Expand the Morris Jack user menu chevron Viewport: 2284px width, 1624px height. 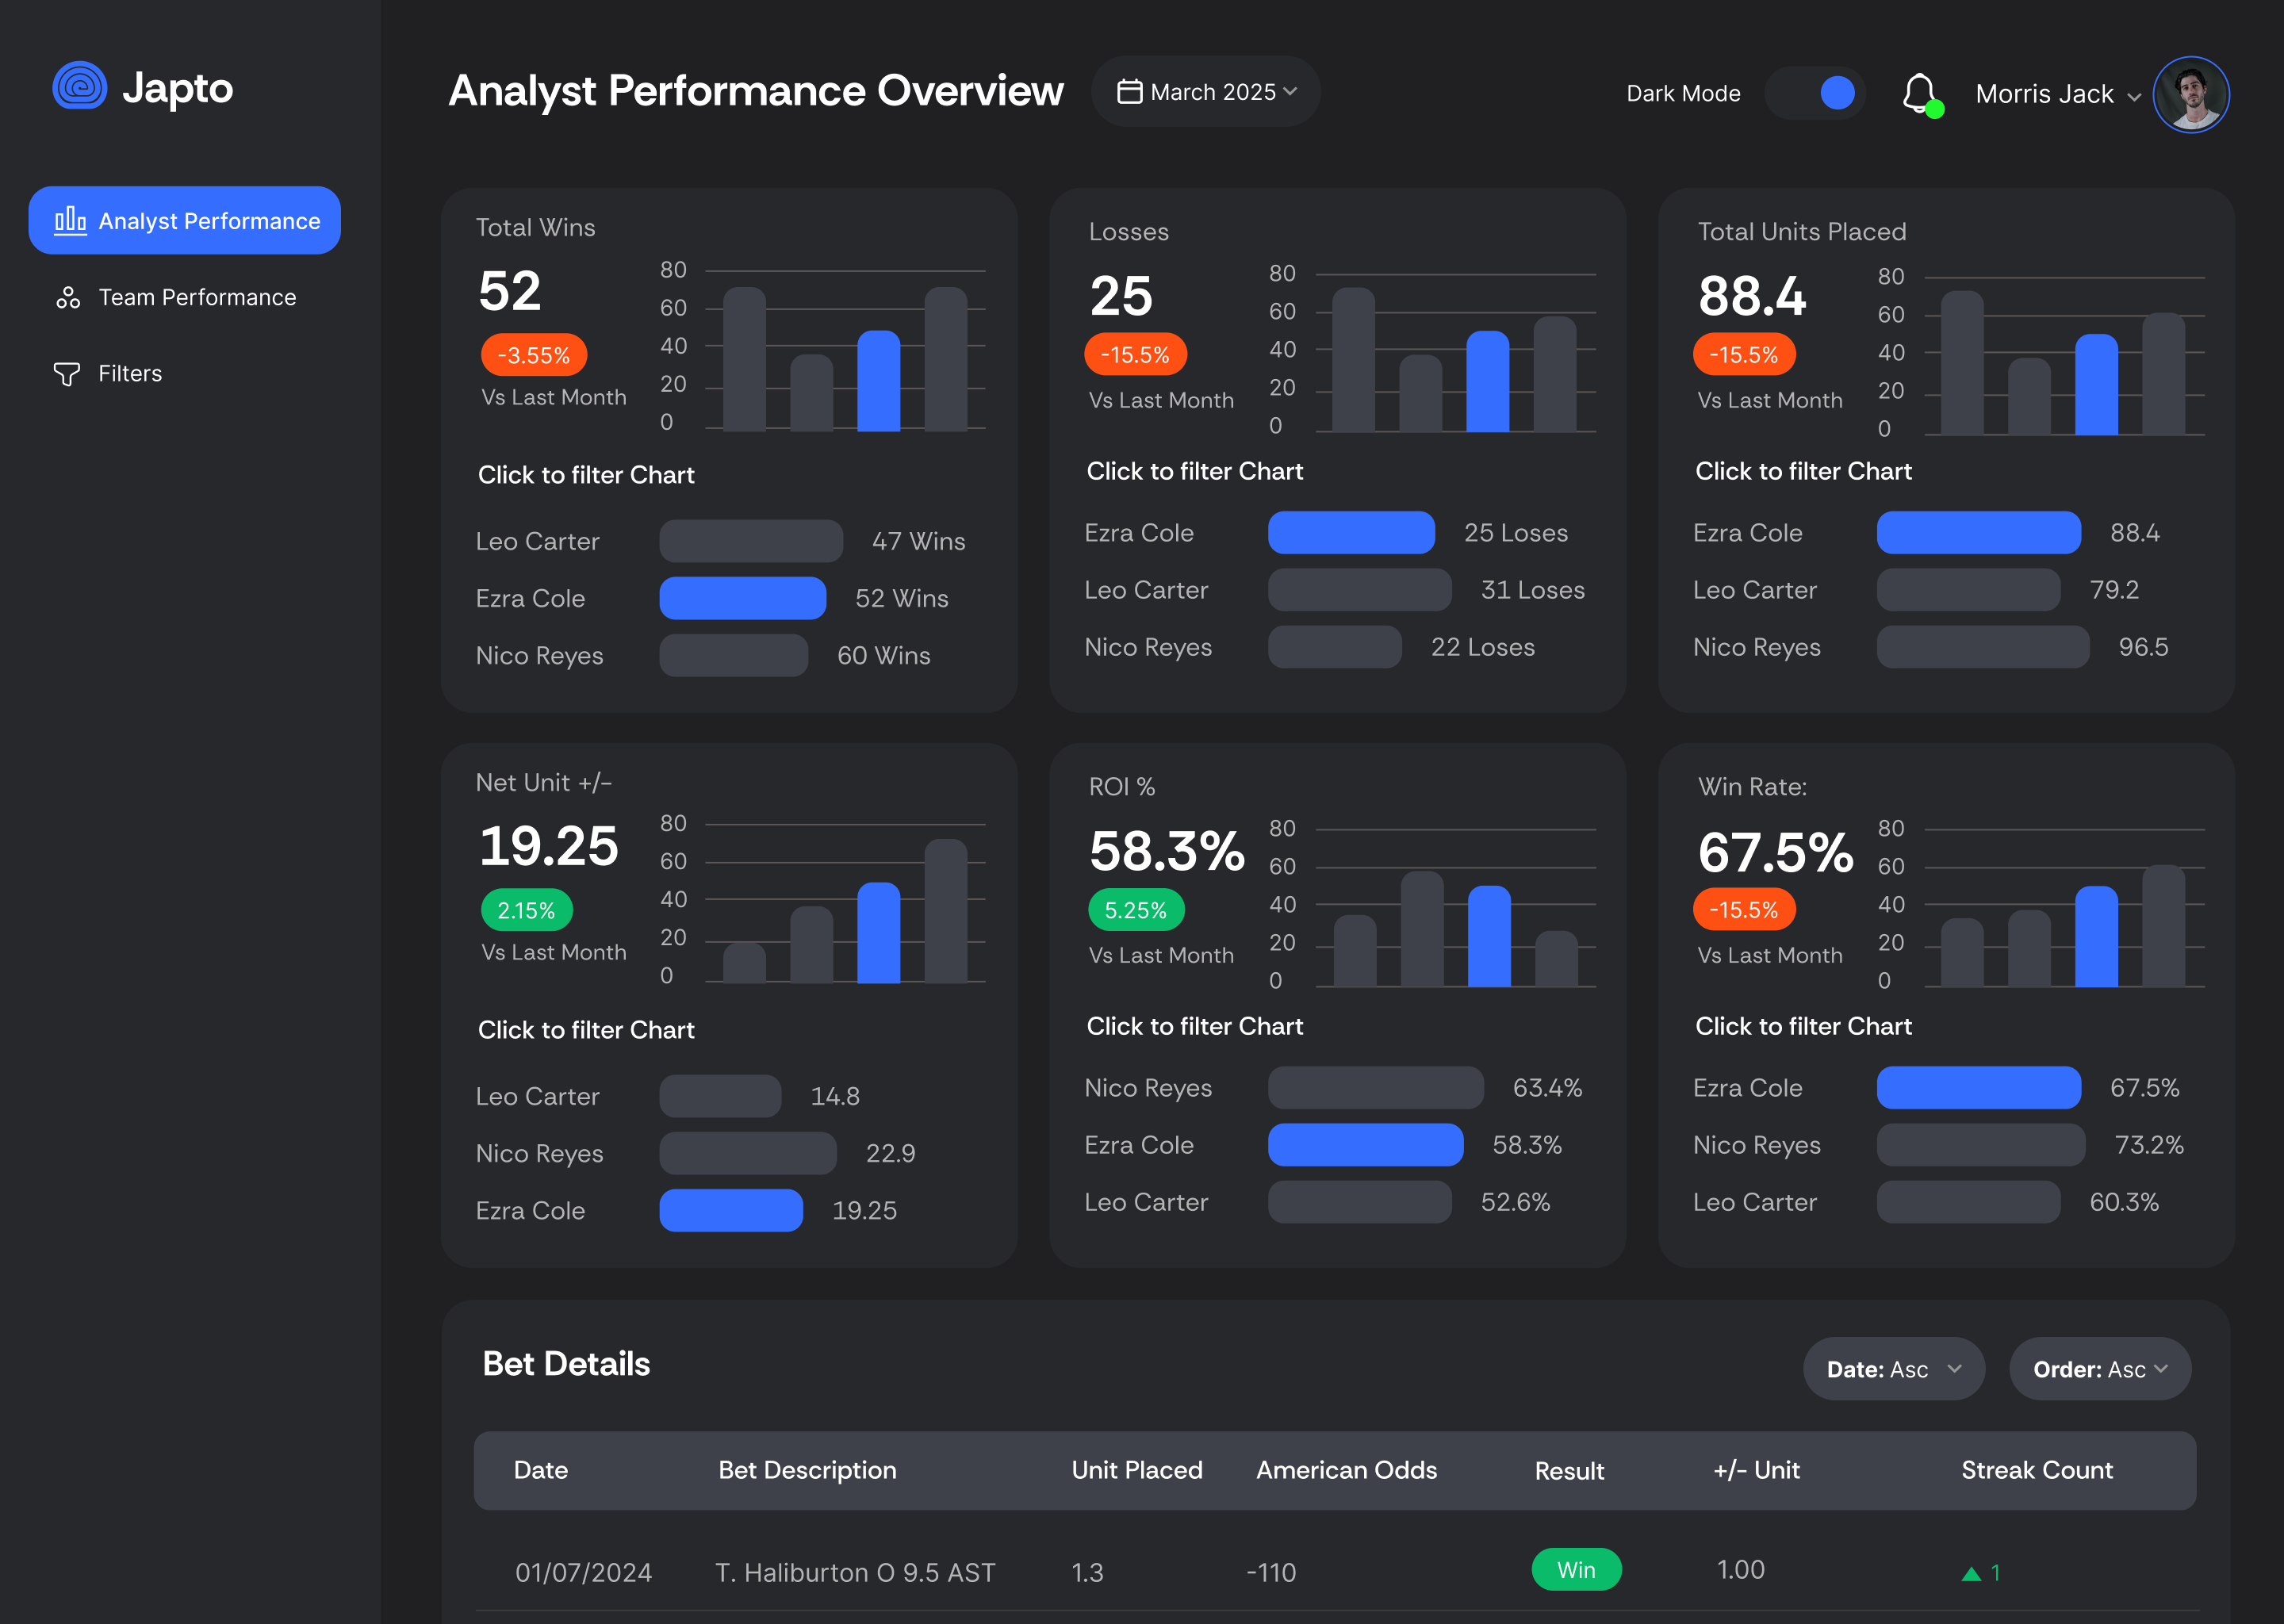[2134, 97]
